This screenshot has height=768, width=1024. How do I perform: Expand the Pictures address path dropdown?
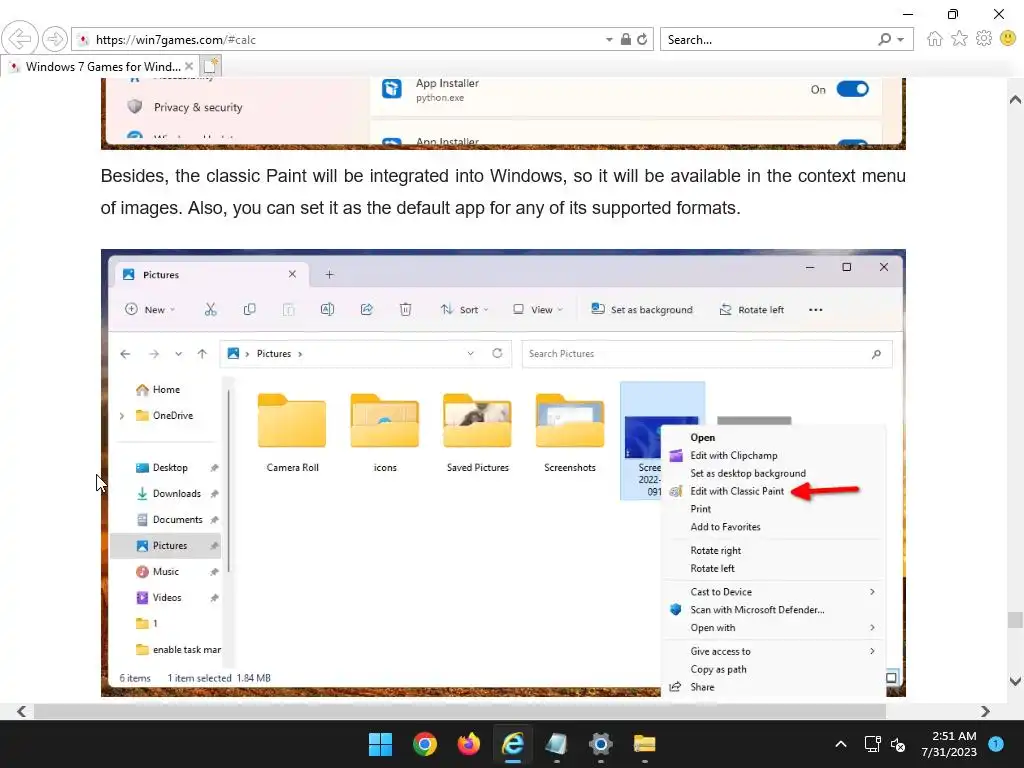coord(470,353)
